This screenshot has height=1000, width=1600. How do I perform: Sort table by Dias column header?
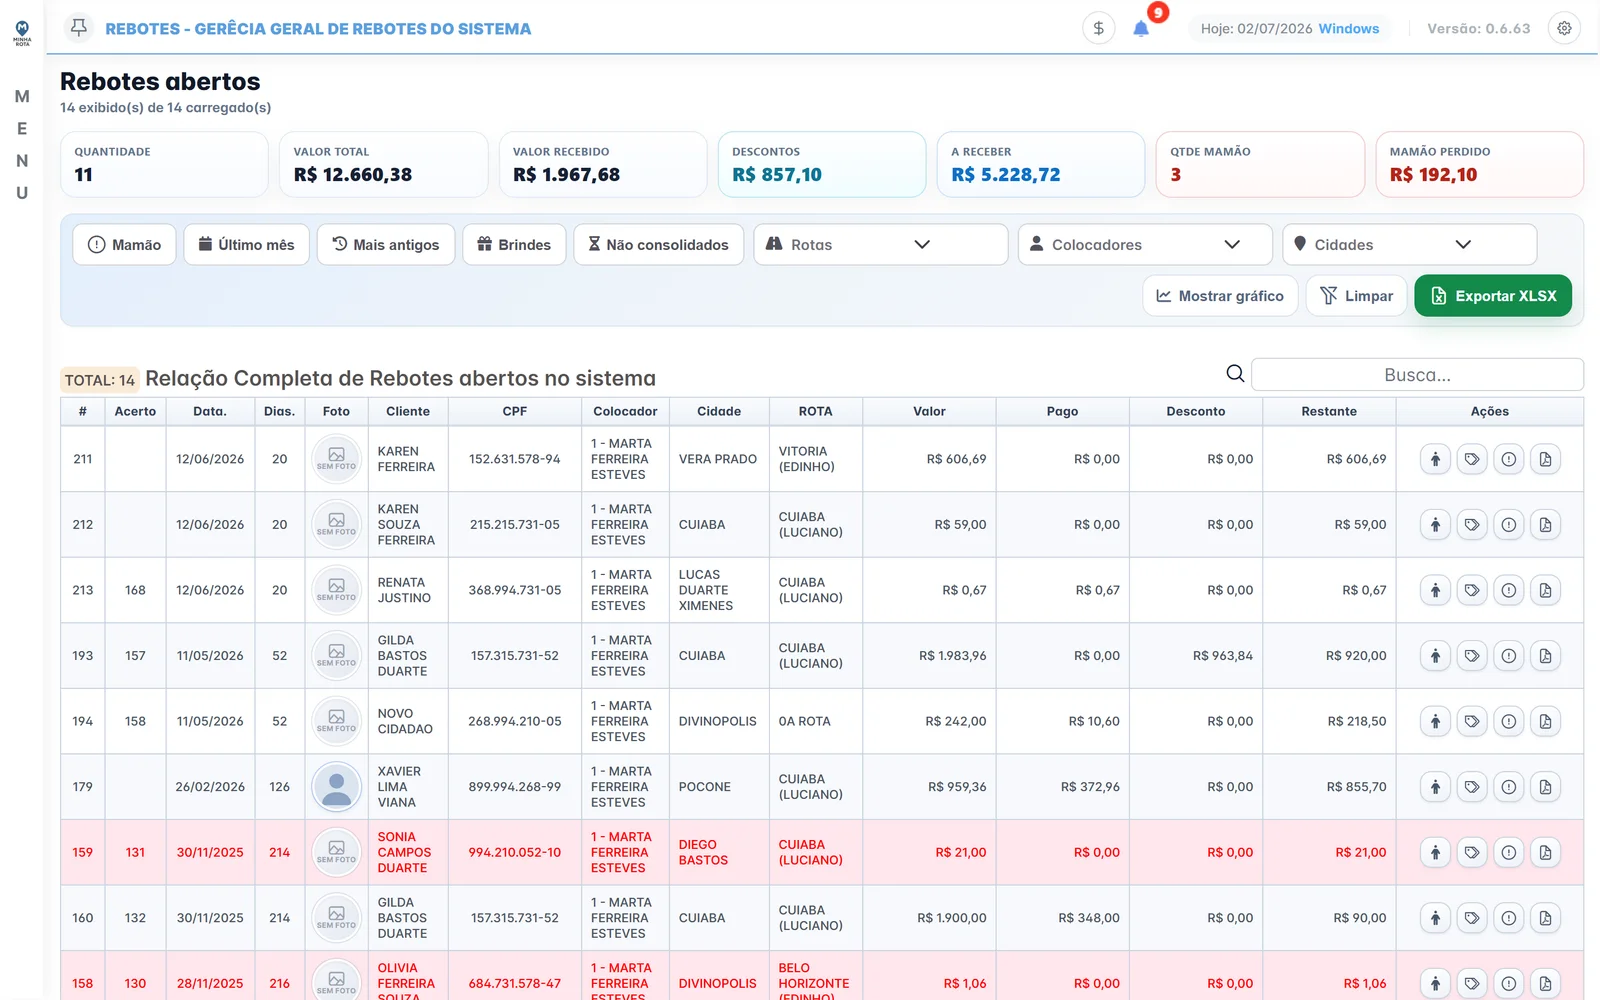click(280, 411)
